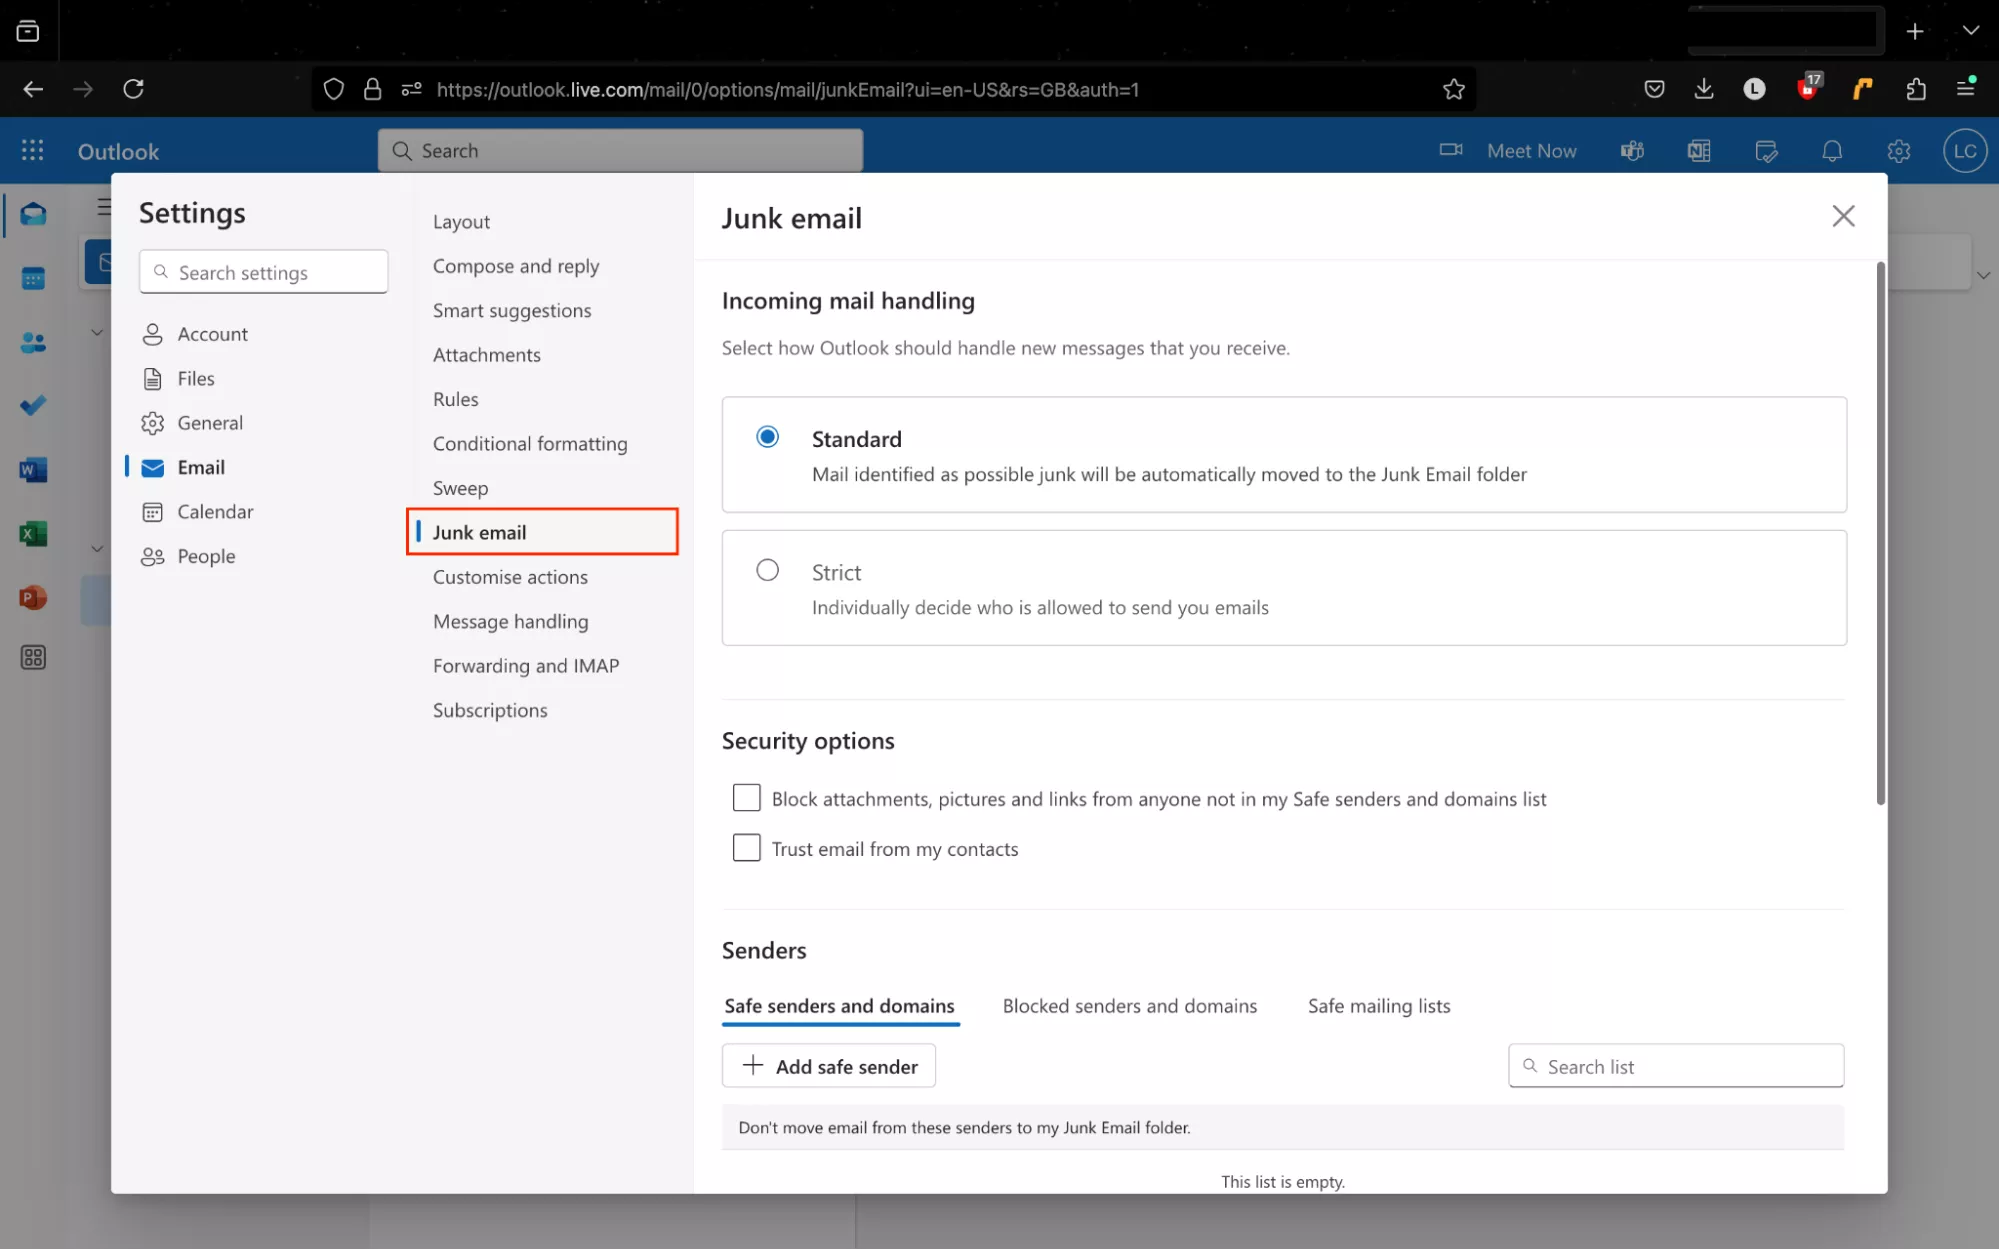Open the Word app in sidebar
The image size is (1999, 1250).
click(33, 470)
